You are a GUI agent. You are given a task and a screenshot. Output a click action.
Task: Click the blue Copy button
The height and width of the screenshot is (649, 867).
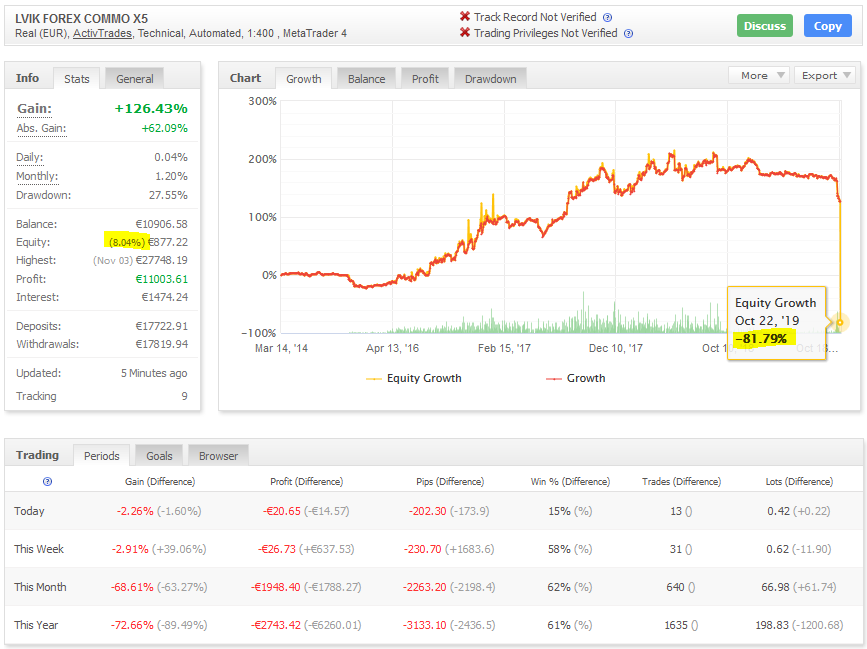tap(827, 26)
